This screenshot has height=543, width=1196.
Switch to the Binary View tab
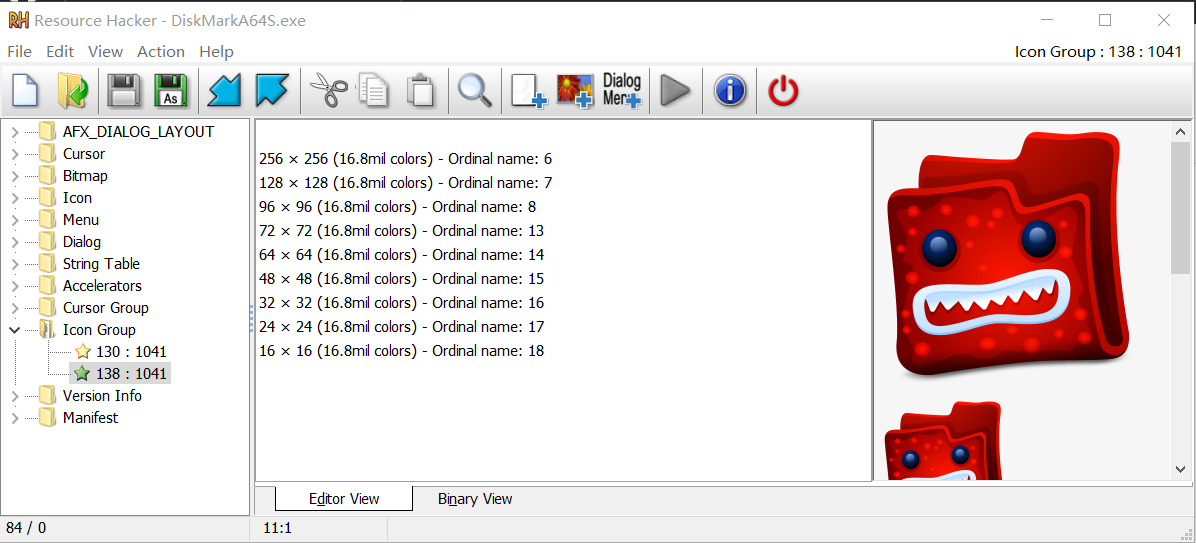tap(475, 499)
